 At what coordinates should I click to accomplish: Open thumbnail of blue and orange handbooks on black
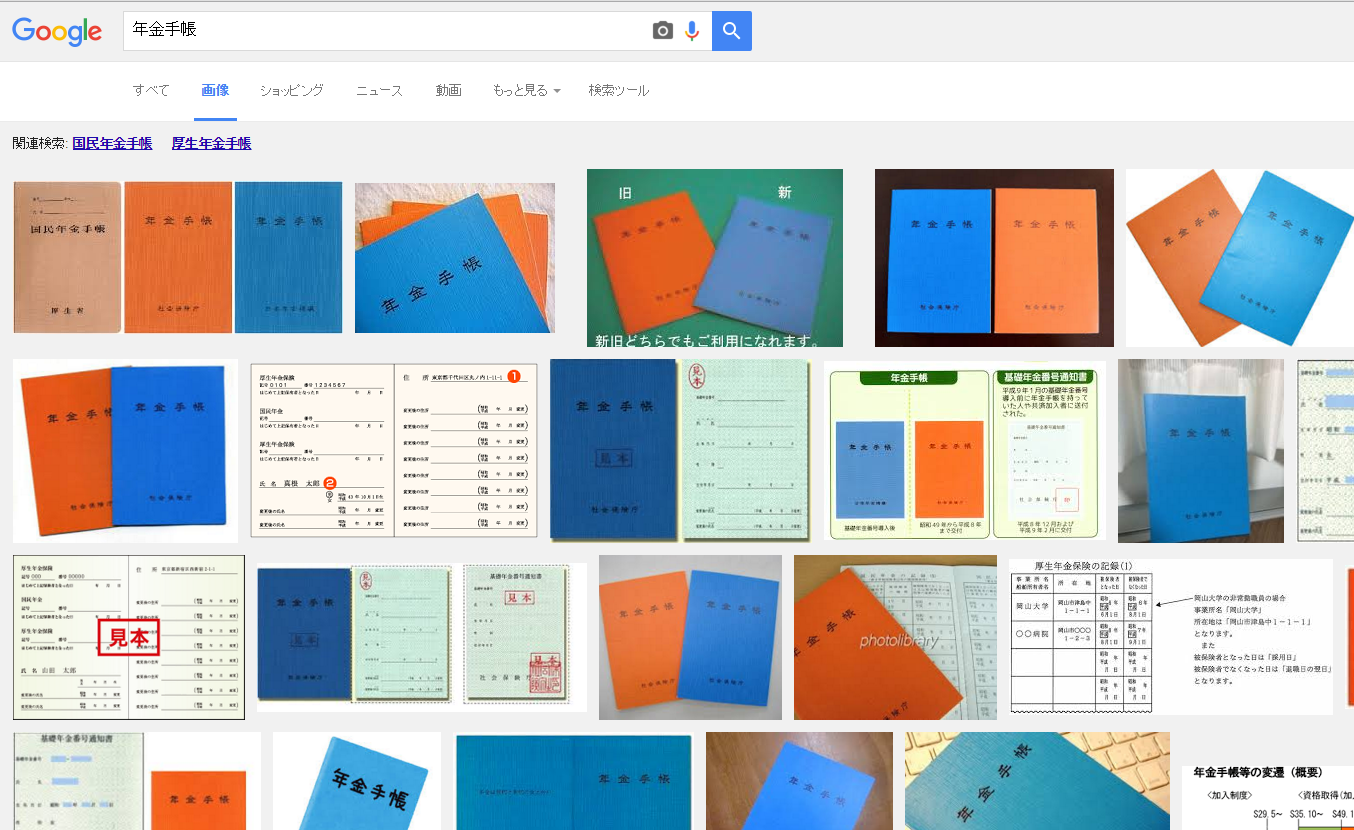coord(994,258)
